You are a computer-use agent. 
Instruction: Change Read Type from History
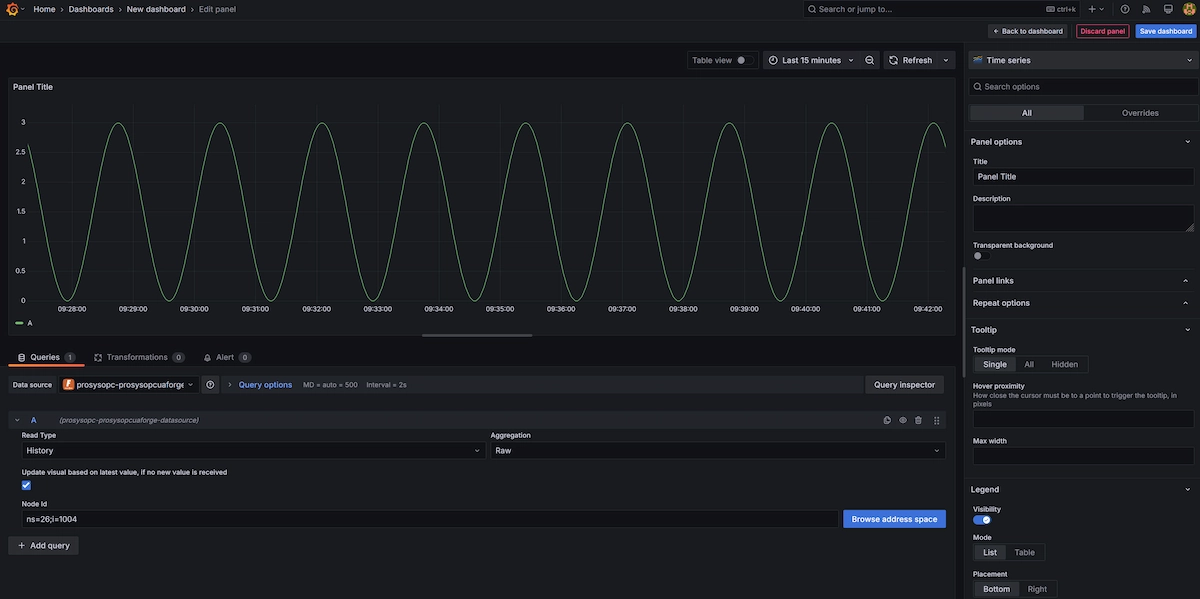248,448
